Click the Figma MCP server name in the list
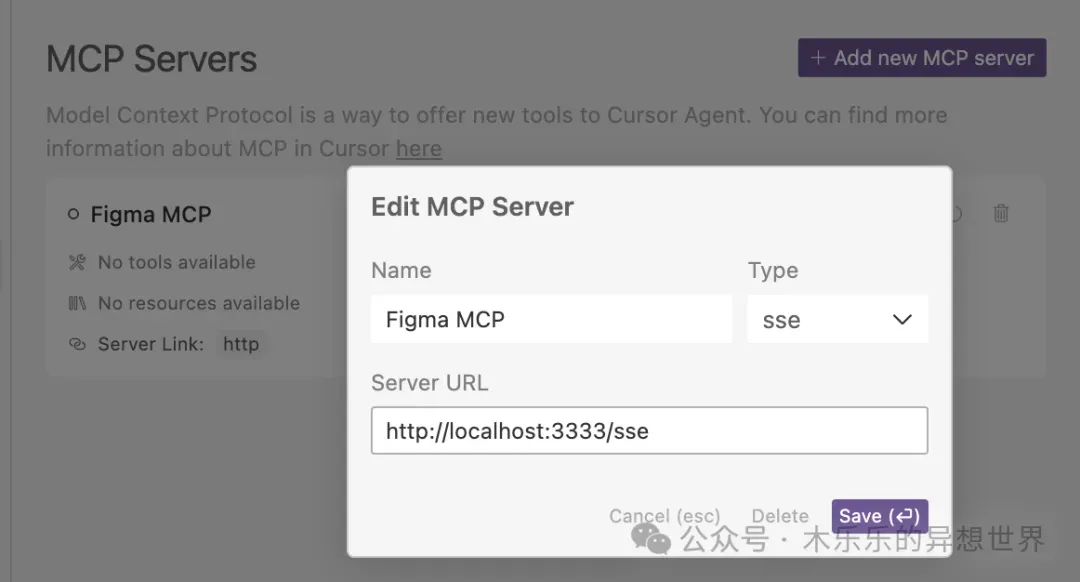 click(151, 214)
